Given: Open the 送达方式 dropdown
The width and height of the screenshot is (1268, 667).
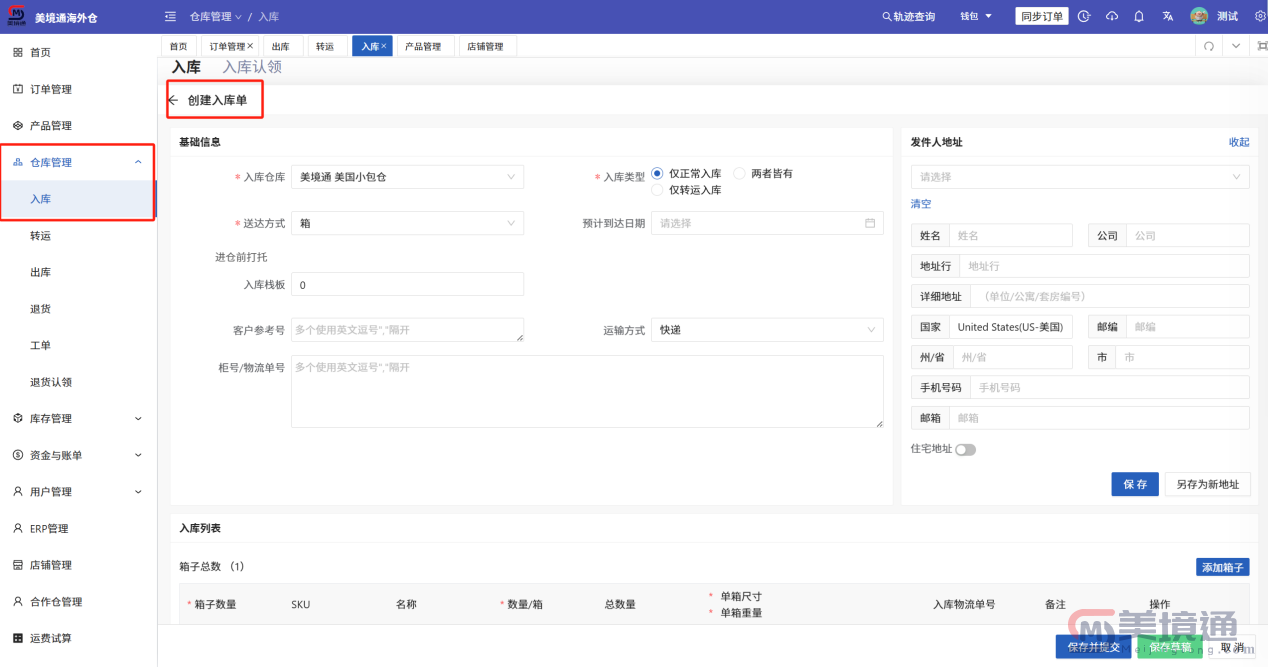Looking at the screenshot, I should pos(407,223).
